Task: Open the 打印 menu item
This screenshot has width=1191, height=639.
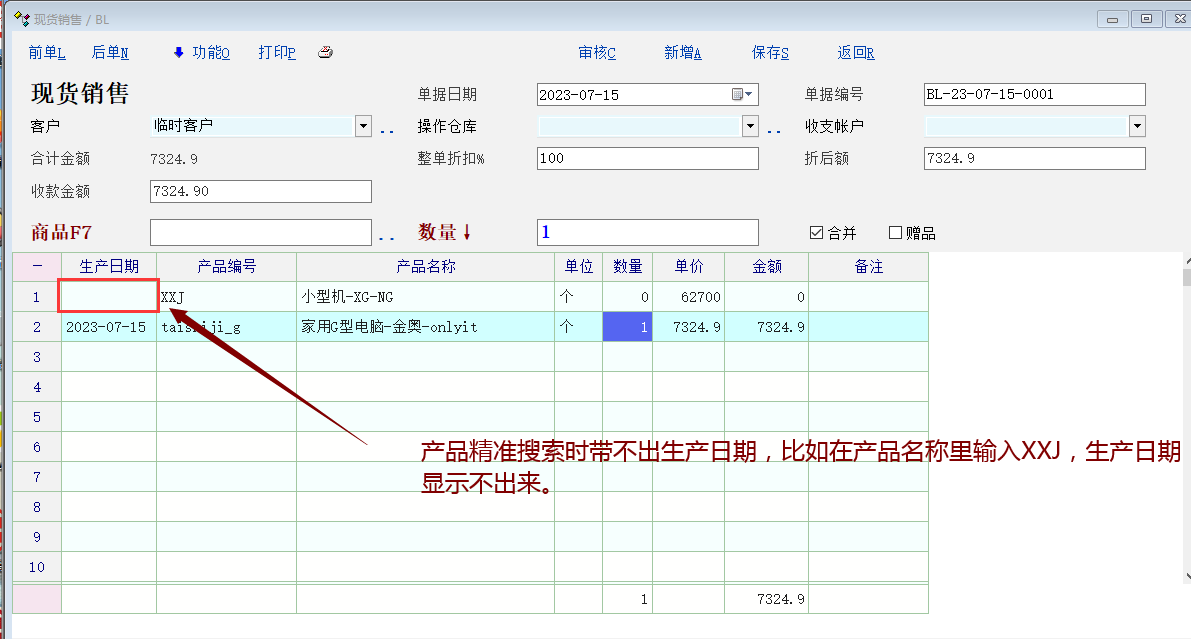Action: coord(277,53)
